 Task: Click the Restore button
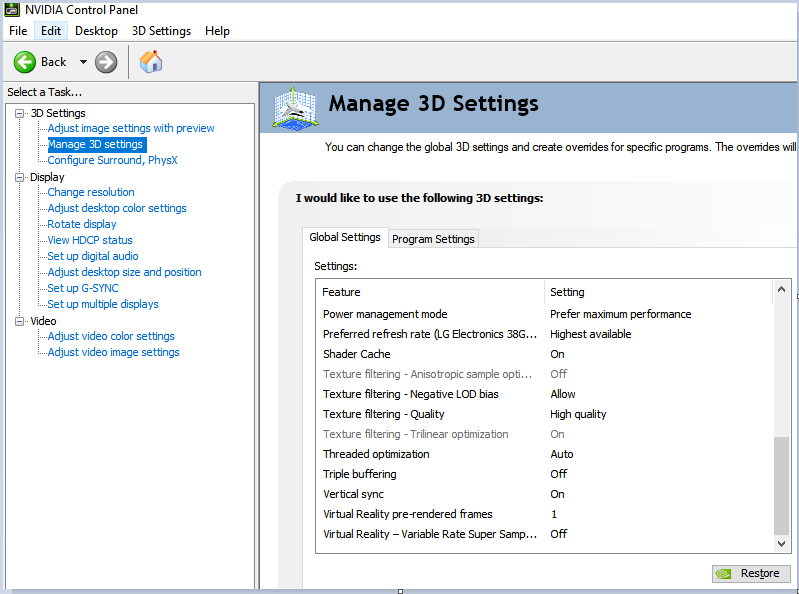[x=751, y=574]
